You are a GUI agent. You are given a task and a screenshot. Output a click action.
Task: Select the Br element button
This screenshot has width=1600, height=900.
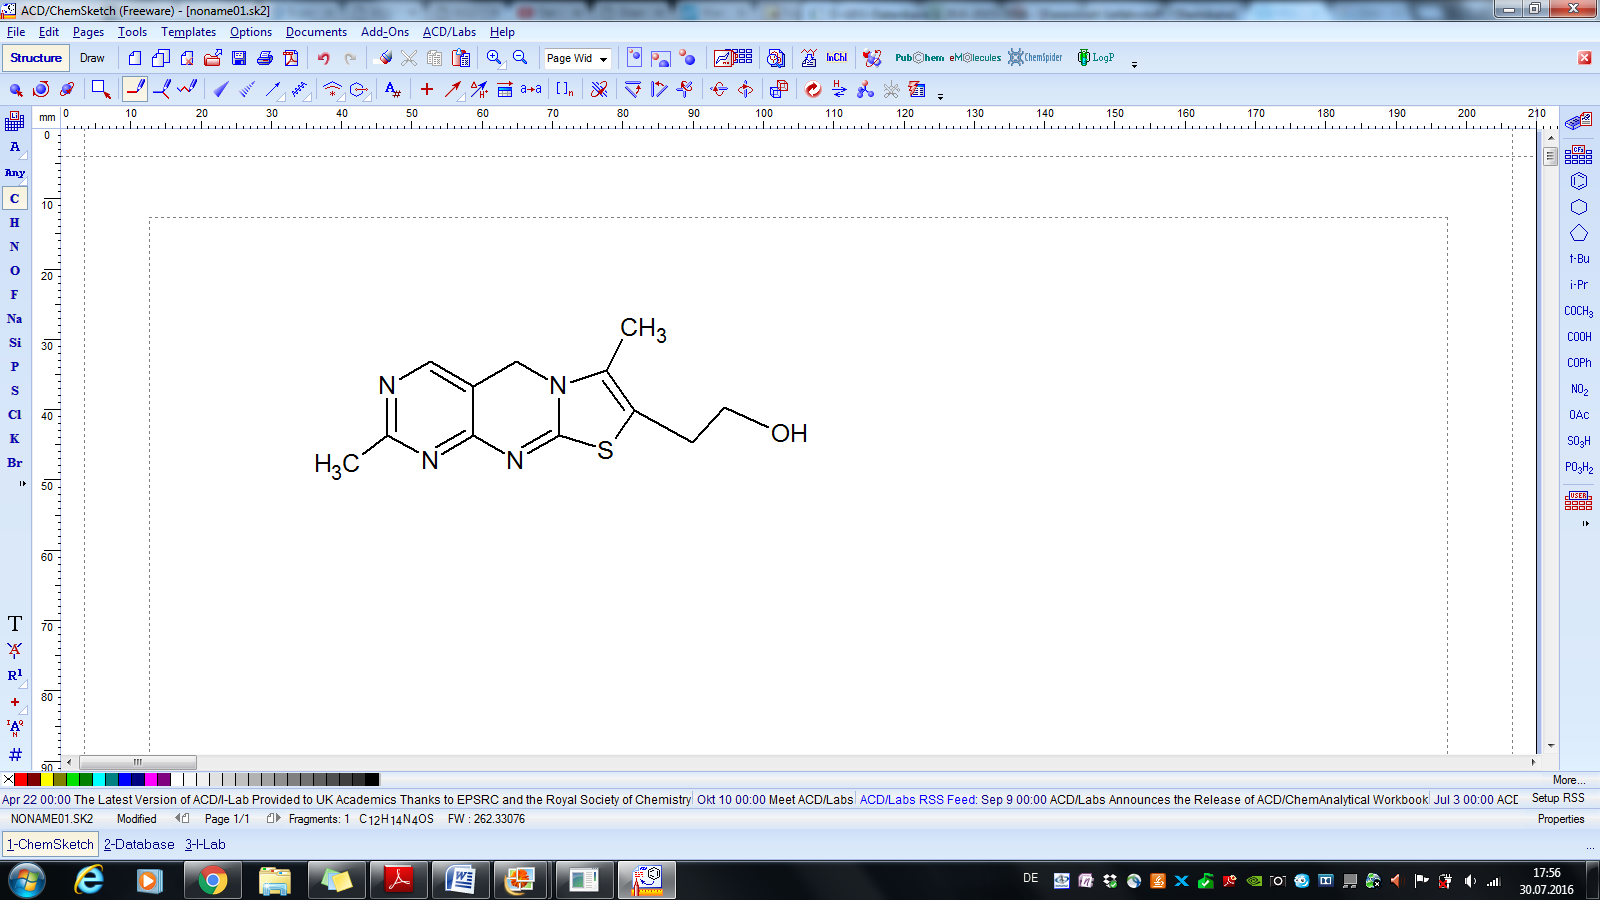[x=15, y=463]
